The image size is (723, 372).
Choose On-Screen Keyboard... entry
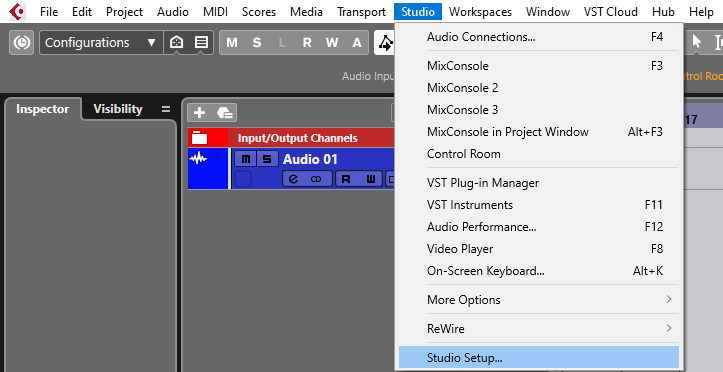pos(539,271)
